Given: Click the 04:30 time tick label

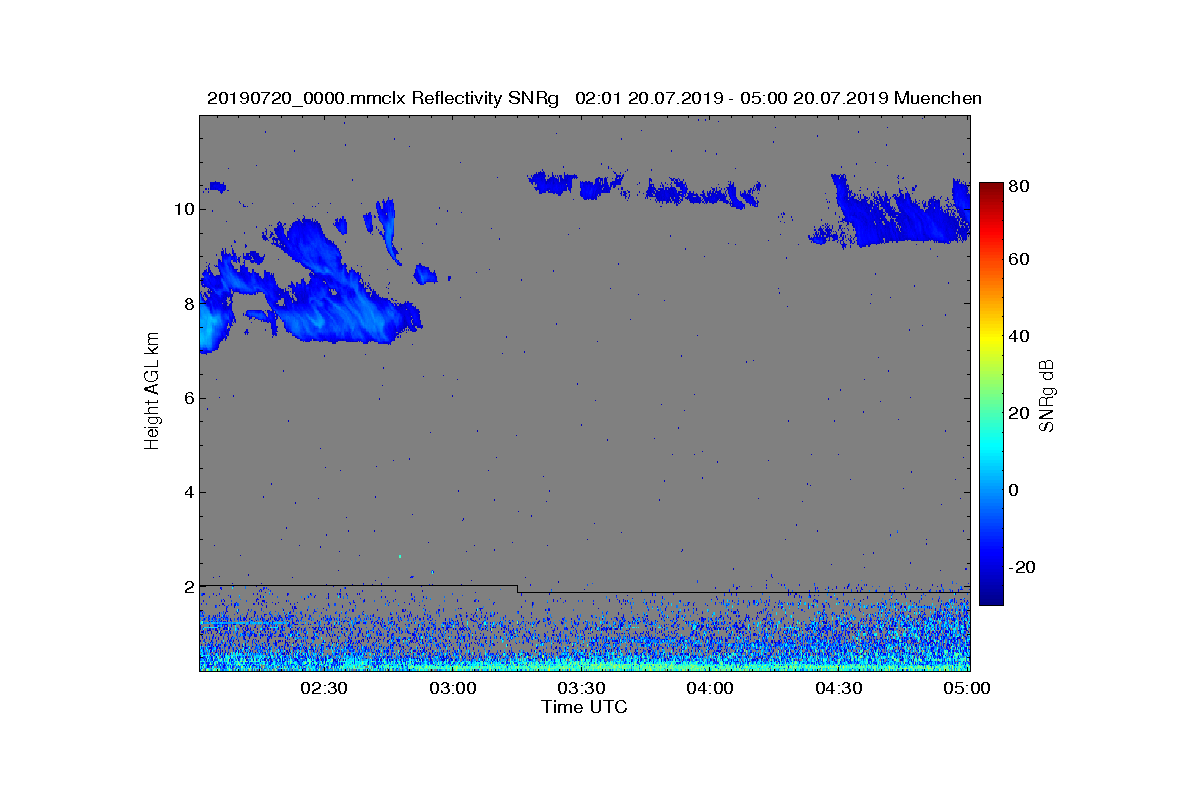Looking at the screenshot, I should [x=839, y=688].
